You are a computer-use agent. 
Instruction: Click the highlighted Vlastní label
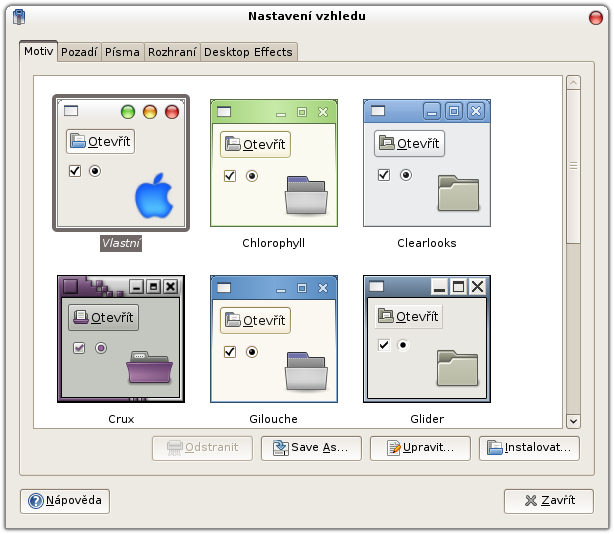tap(121, 243)
